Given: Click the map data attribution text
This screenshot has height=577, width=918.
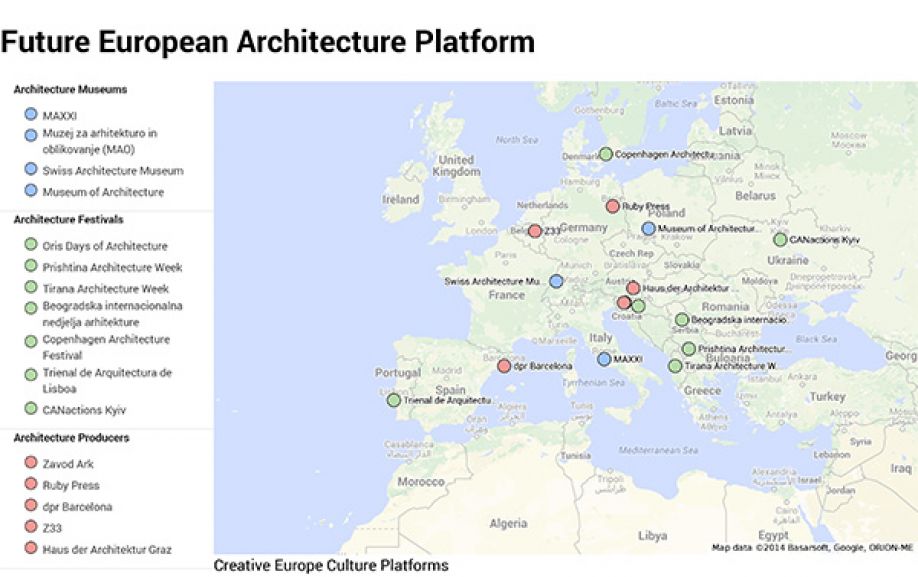Looking at the screenshot, I should tap(813, 548).
